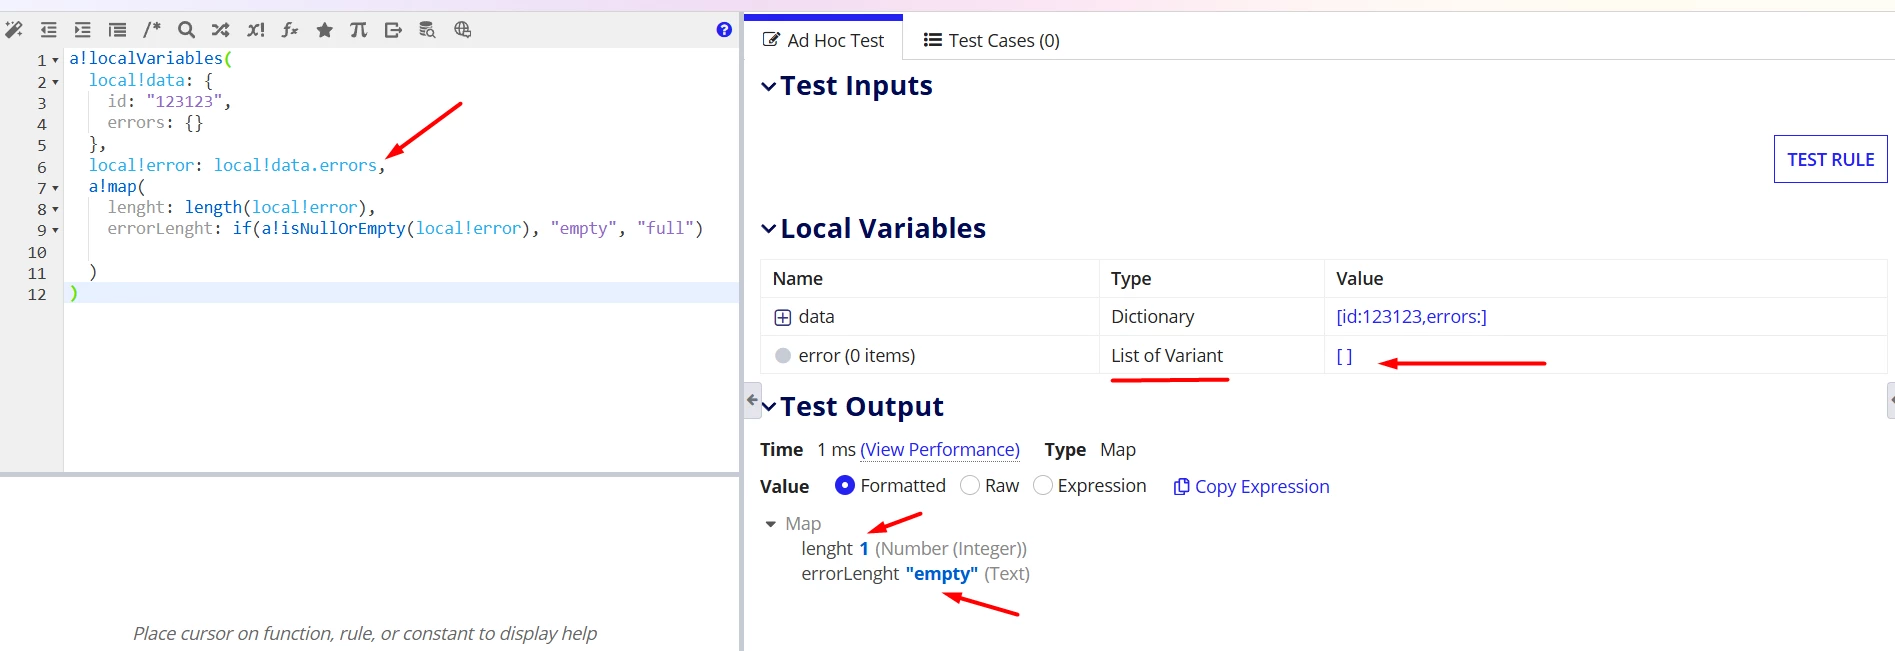1895x651 pixels.
Task: Click the Dictionary type cell
Action: tap(1152, 317)
